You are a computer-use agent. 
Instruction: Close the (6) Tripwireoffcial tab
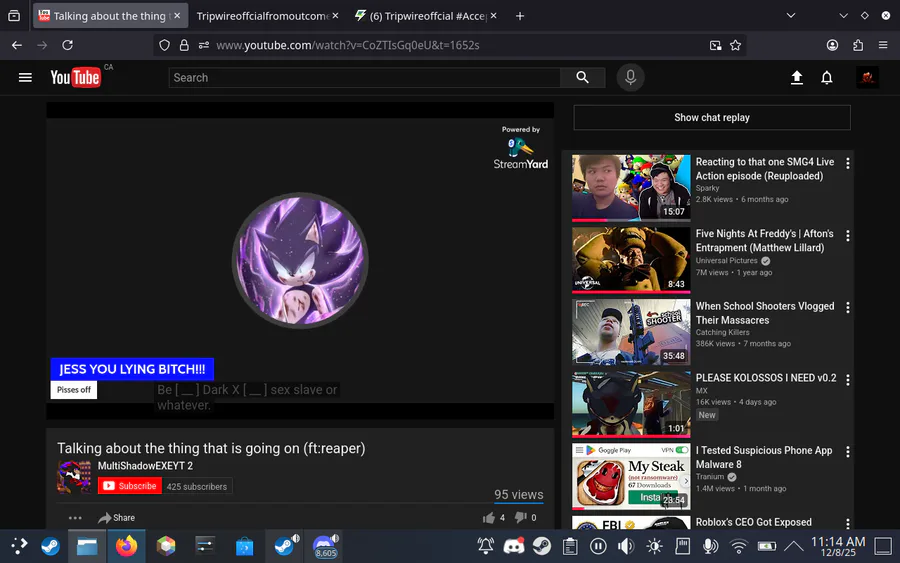pyautogui.click(x=494, y=15)
